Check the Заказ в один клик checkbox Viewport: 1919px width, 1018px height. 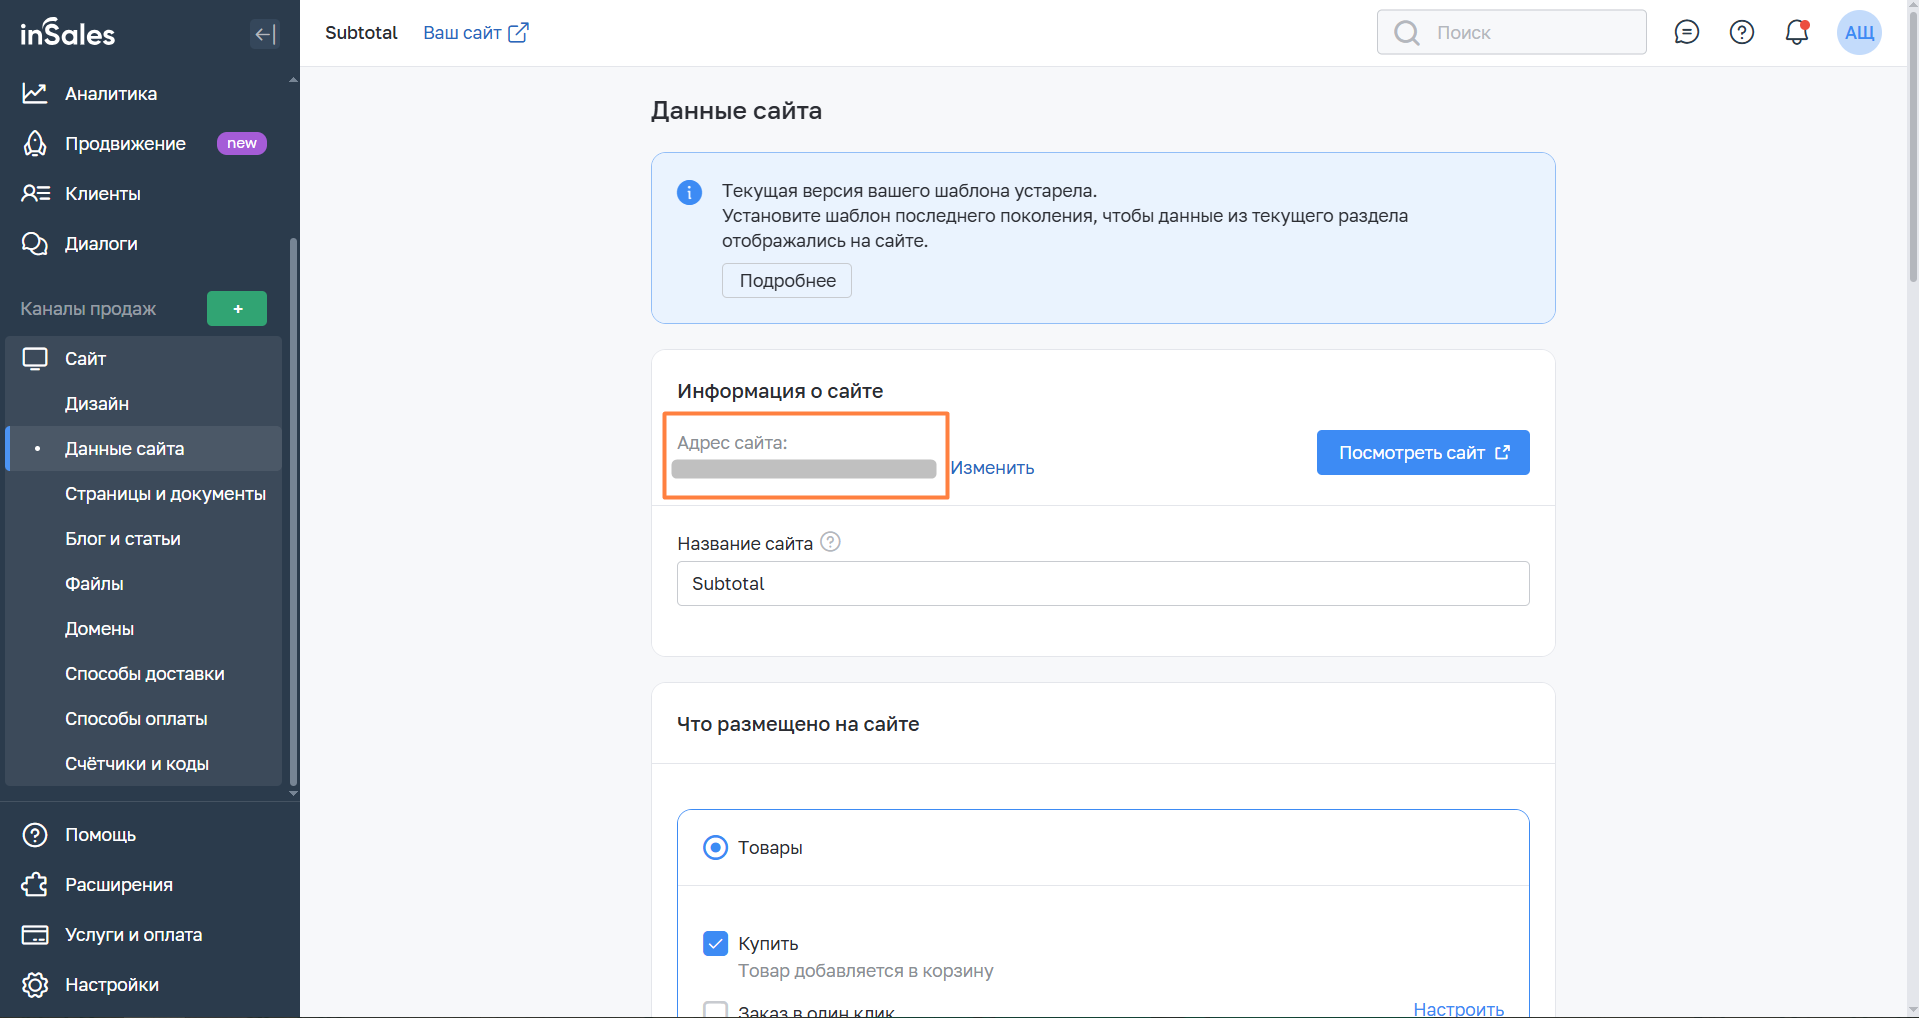click(x=715, y=1009)
